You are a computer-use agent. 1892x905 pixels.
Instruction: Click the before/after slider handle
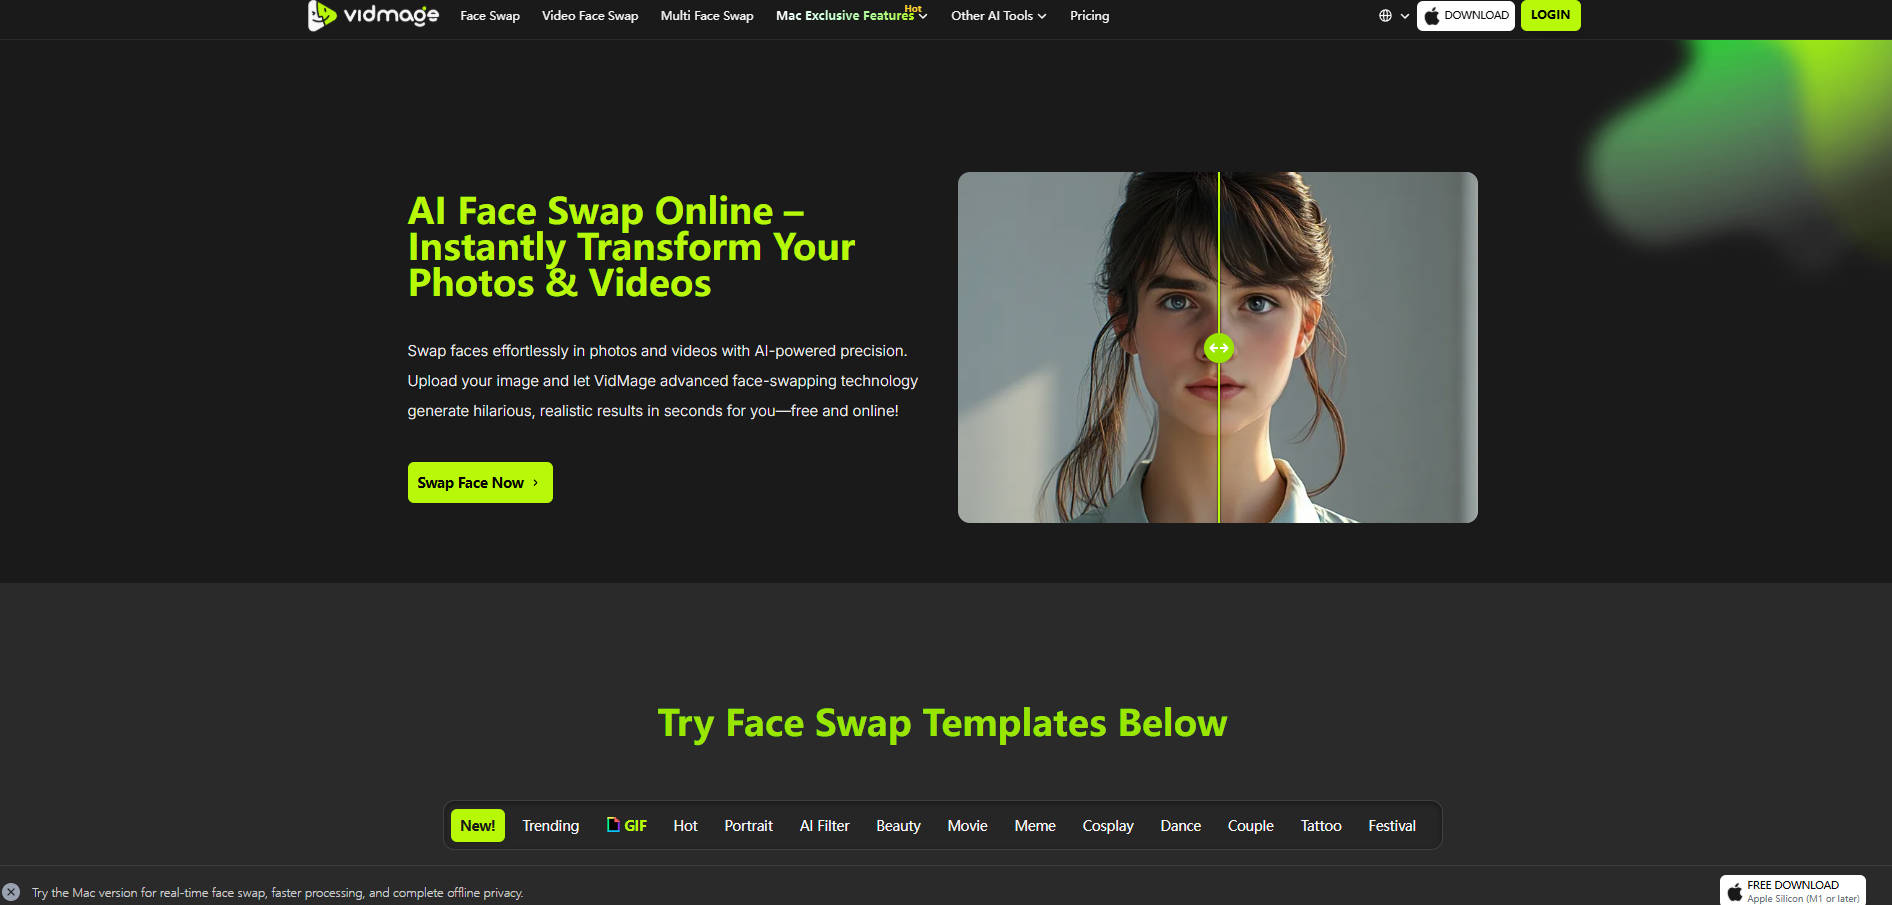click(x=1218, y=348)
